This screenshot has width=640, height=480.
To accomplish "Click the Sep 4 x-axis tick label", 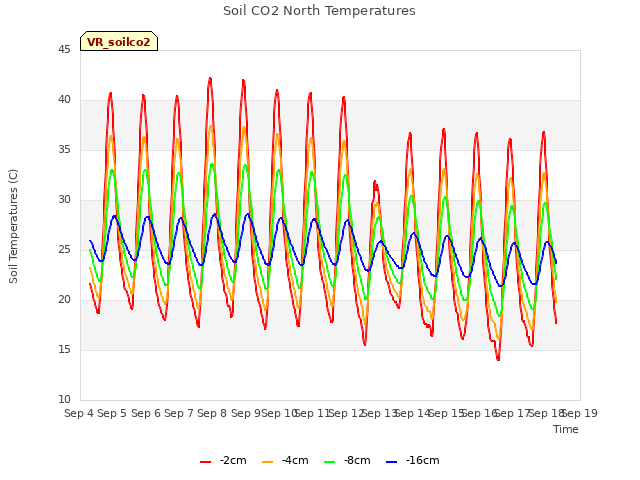I will (79, 413).
